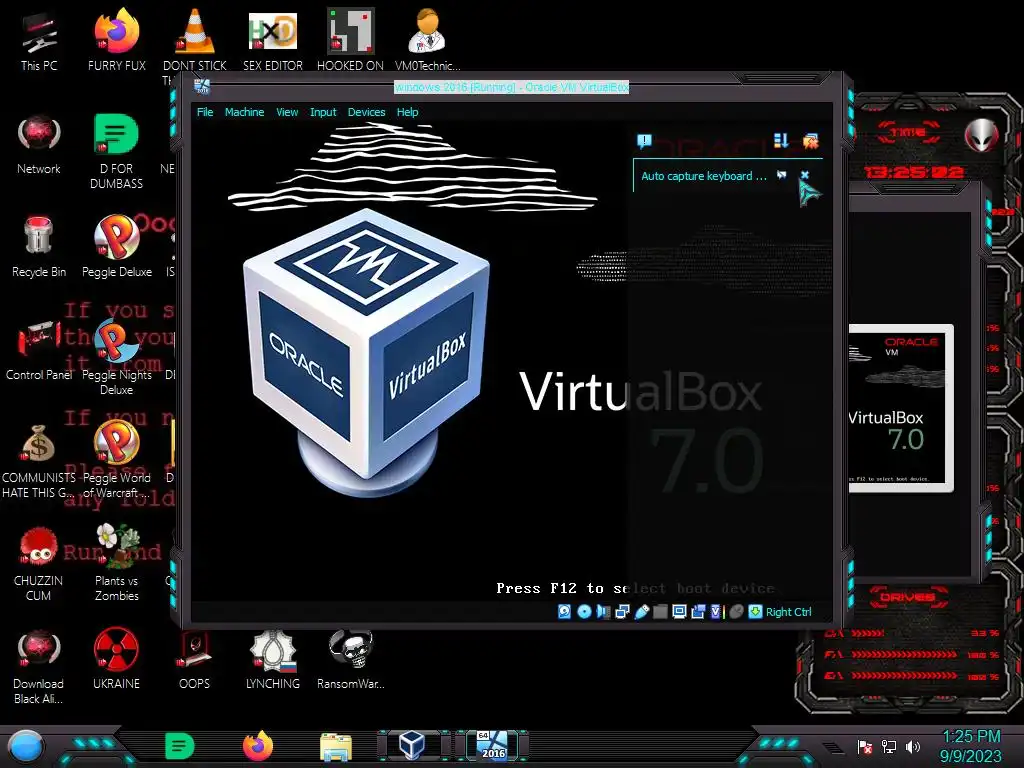1024x768 pixels.
Task: Open the Help menu
Action: pos(408,112)
